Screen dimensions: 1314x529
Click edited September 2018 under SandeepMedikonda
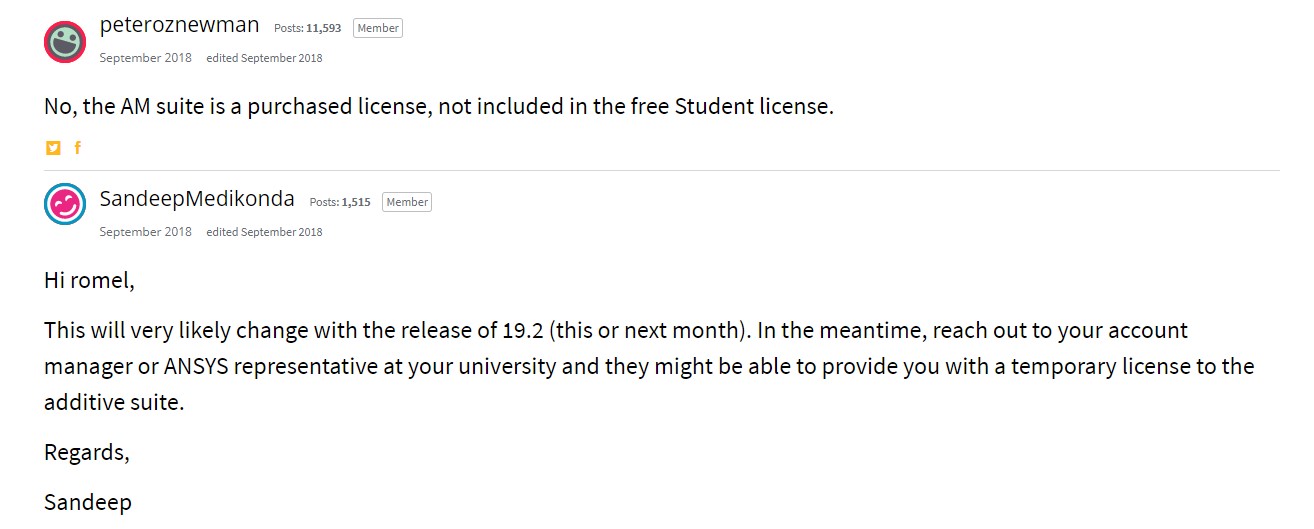pyautogui.click(x=264, y=232)
